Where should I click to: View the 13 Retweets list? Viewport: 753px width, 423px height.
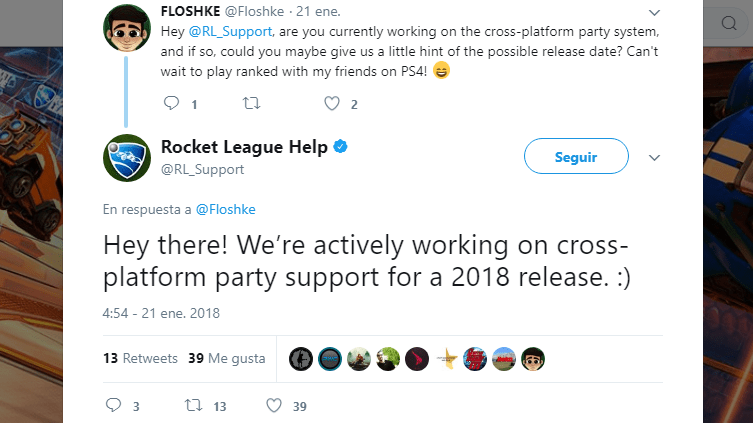(140, 358)
